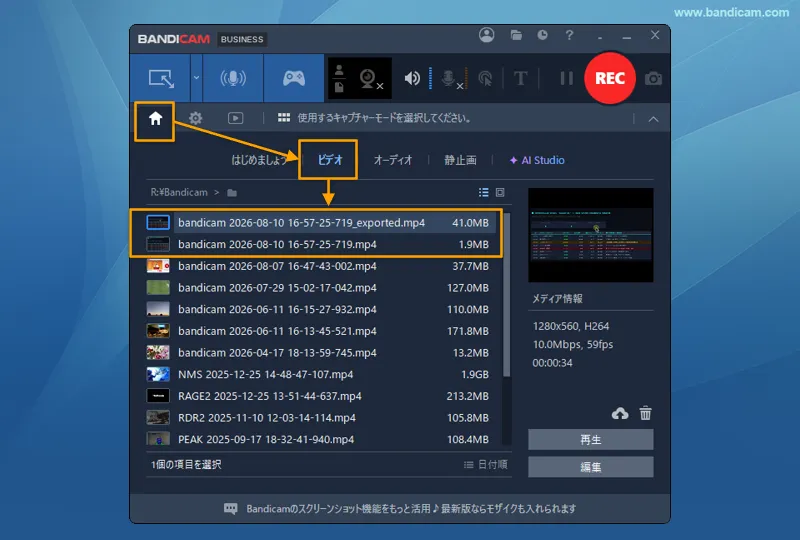Open the AI Studio tab
The height and width of the screenshot is (540, 800).
point(537,160)
